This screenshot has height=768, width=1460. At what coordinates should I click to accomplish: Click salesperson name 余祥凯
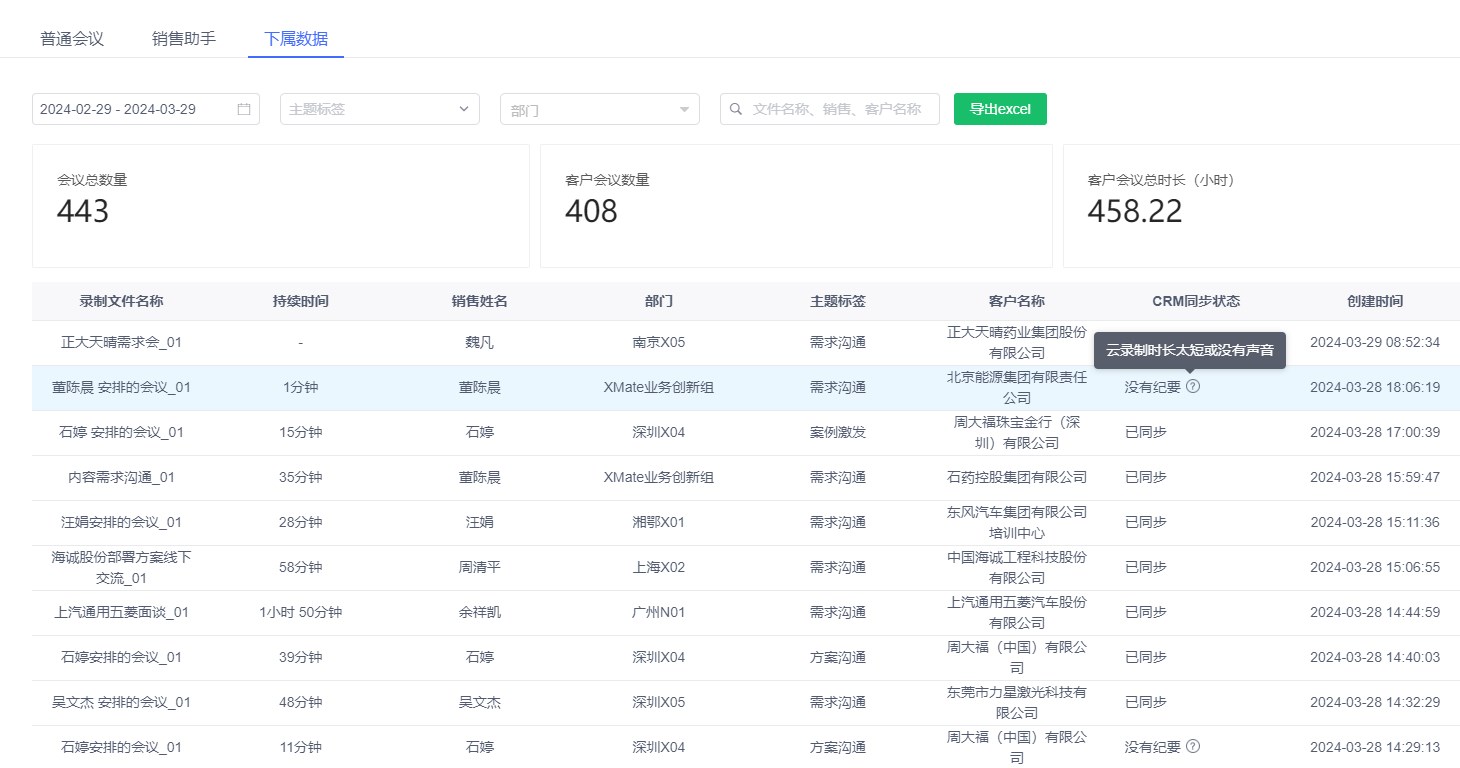(x=480, y=612)
